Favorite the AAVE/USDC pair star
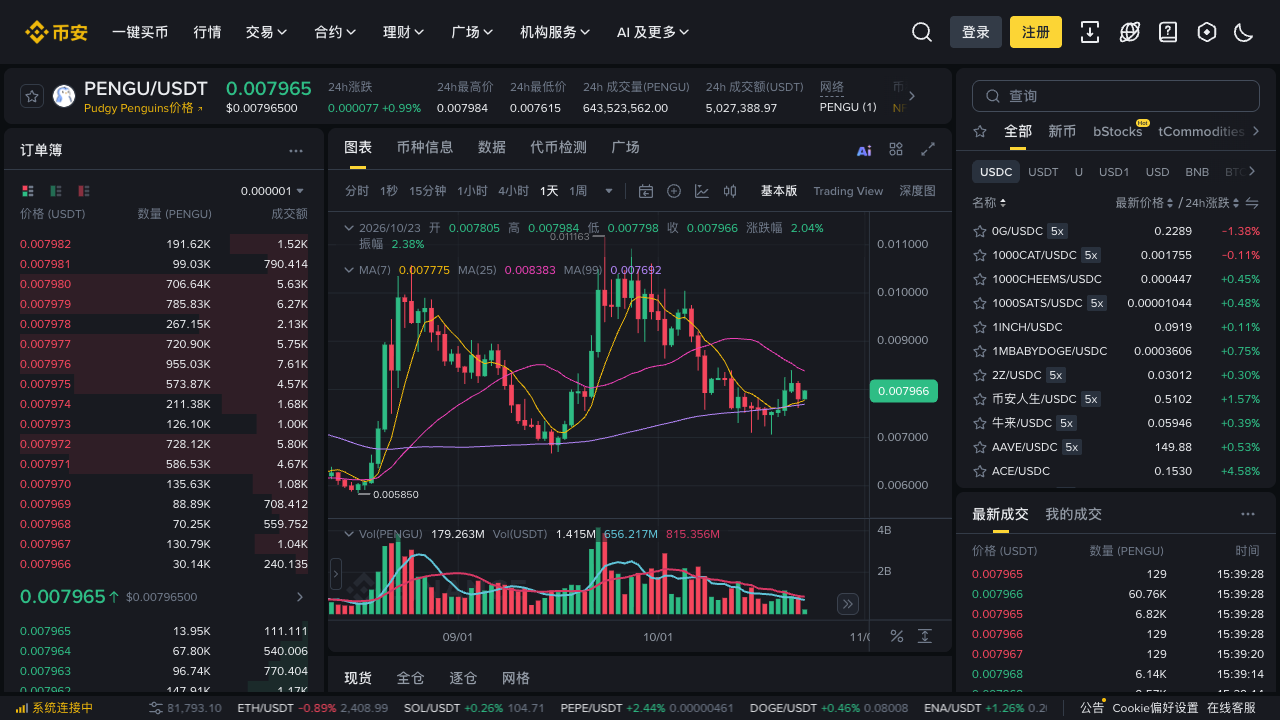The height and width of the screenshot is (720, 1280). pyautogui.click(x=980, y=447)
